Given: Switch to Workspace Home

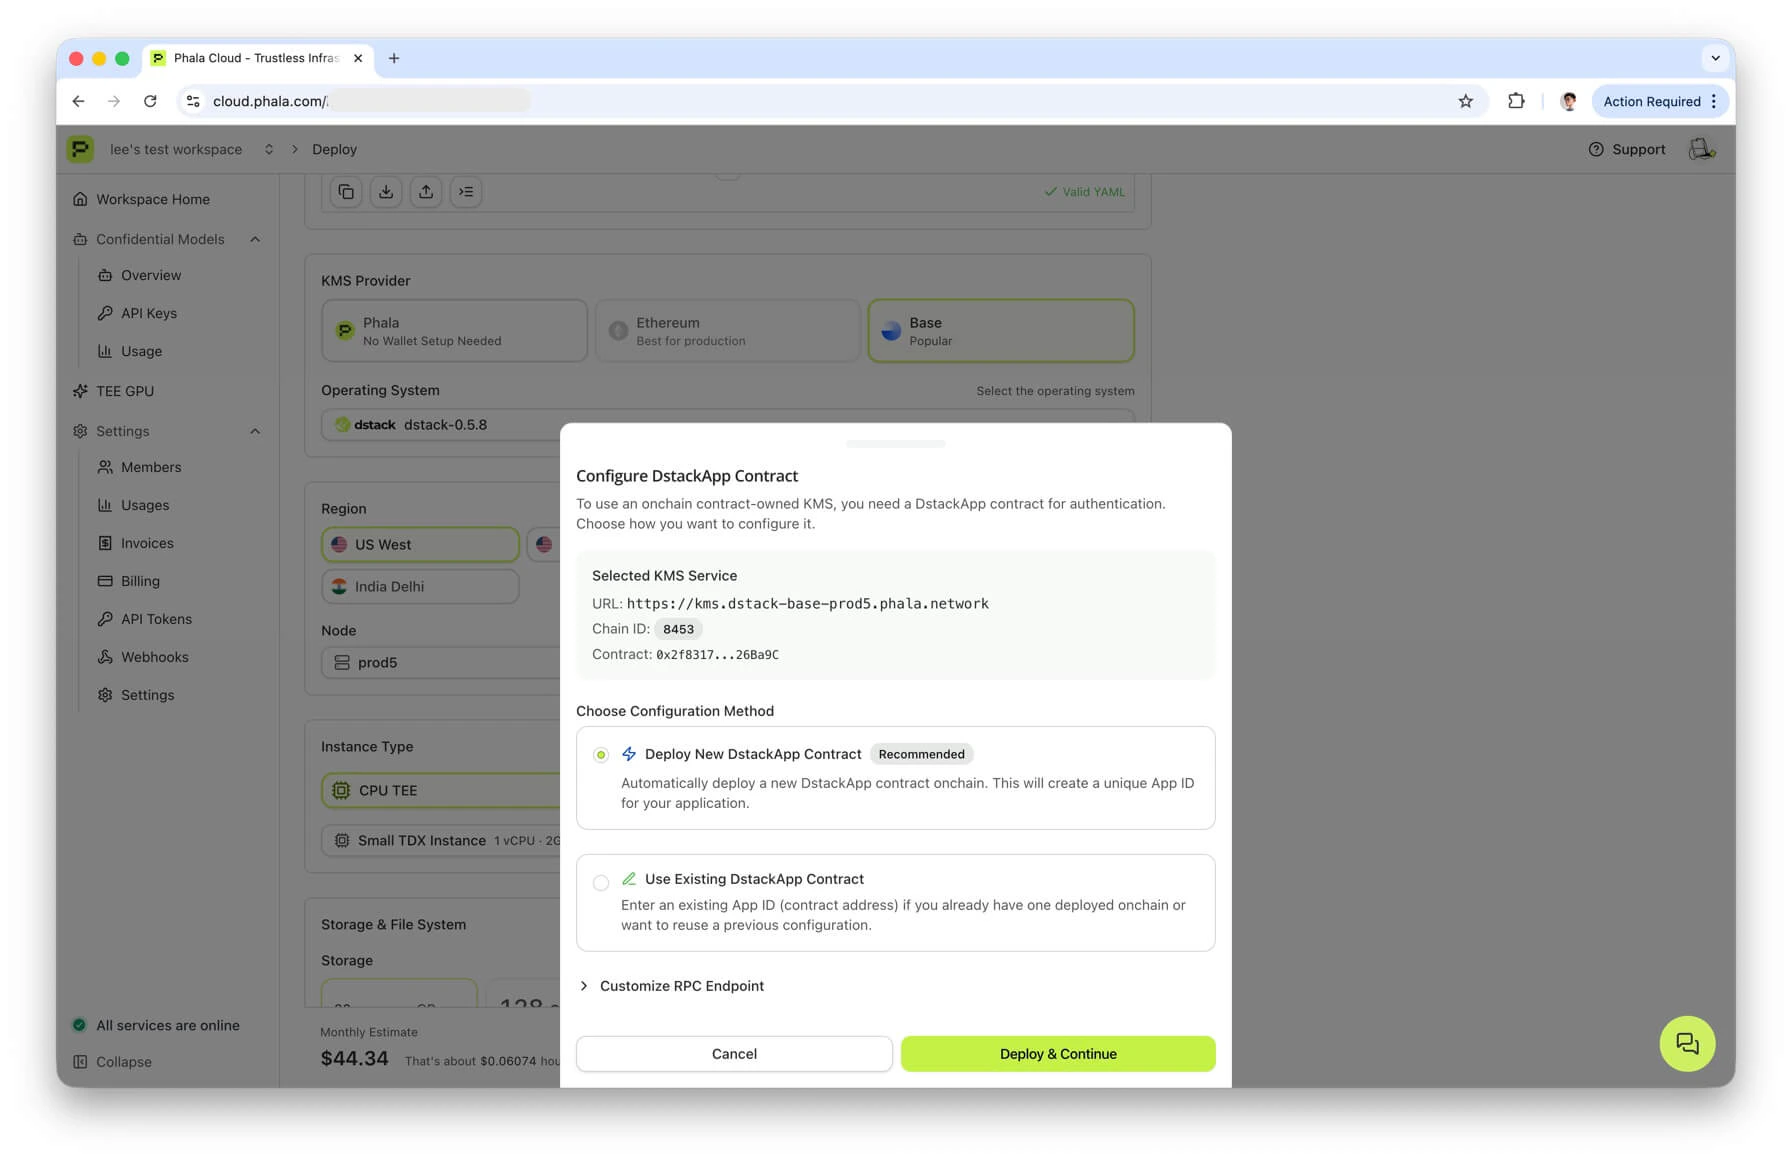Looking at the screenshot, I should (152, 199).
